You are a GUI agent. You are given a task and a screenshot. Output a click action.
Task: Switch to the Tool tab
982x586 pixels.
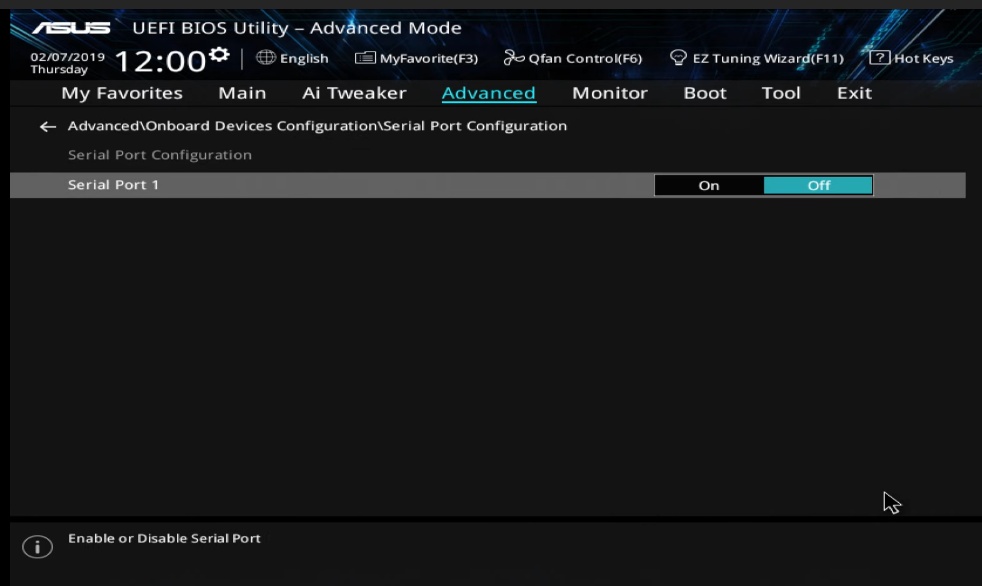[780, 93]
